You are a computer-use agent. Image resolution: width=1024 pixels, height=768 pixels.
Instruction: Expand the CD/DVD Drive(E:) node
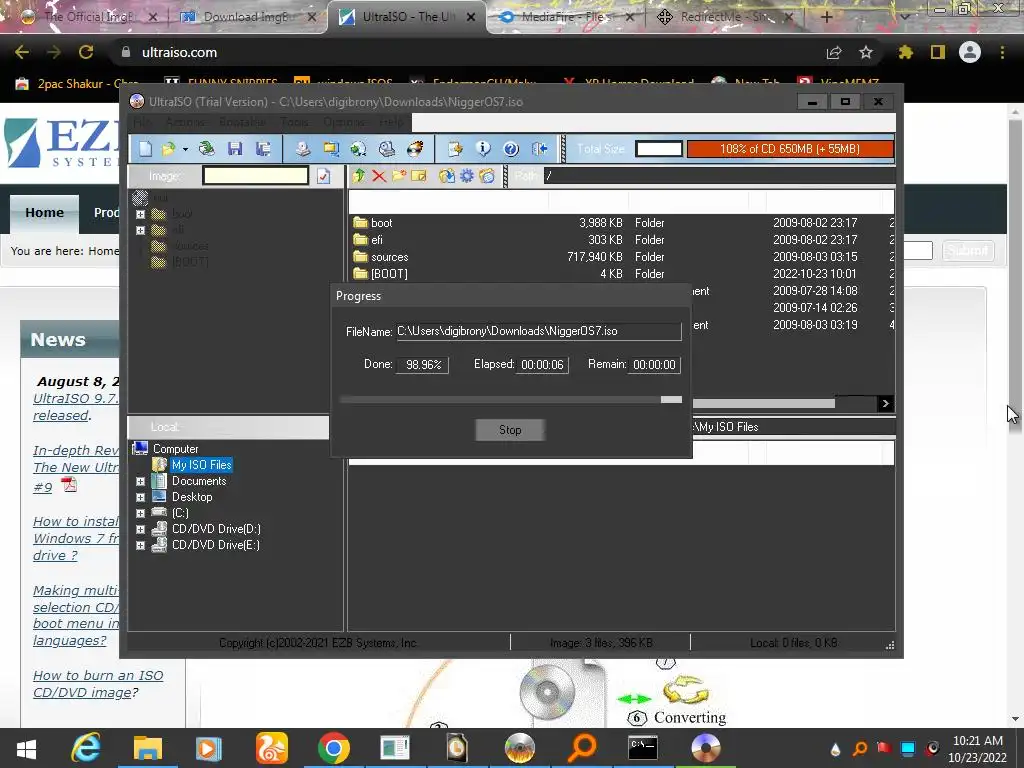click(x=140, y=545)
